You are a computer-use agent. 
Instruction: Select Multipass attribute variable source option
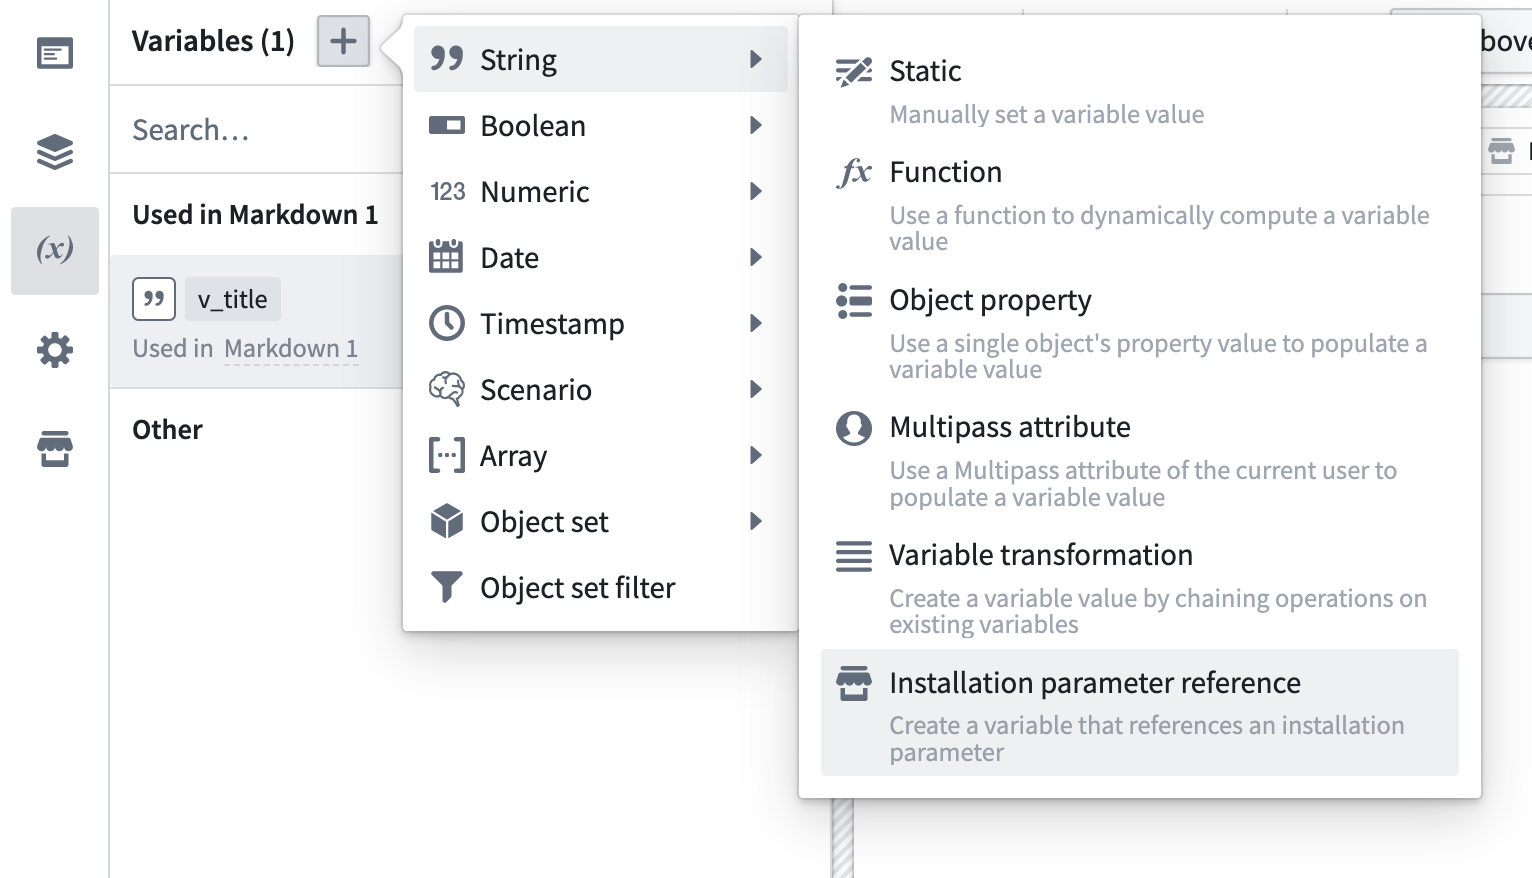click(1140, 460)
